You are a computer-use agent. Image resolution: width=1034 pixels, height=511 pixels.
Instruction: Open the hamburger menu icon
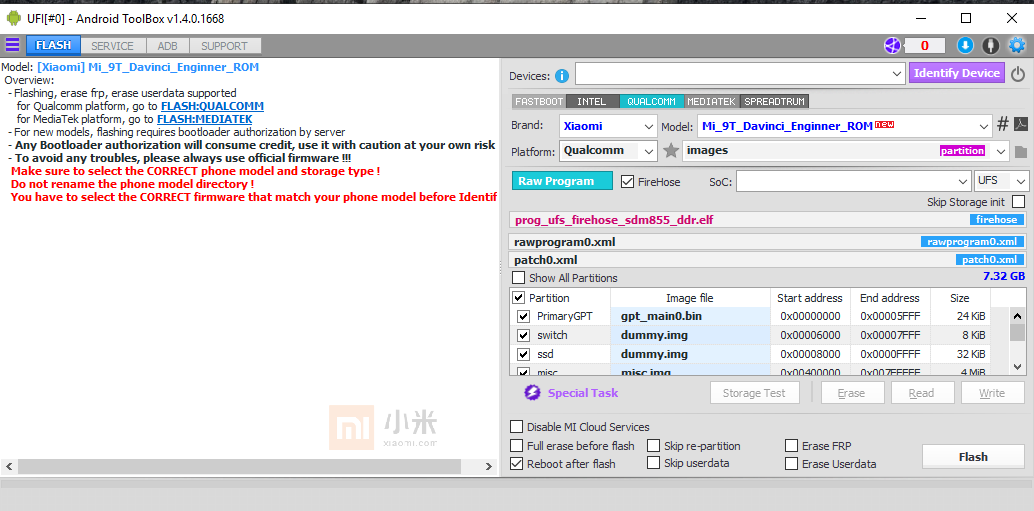point(12,45)
